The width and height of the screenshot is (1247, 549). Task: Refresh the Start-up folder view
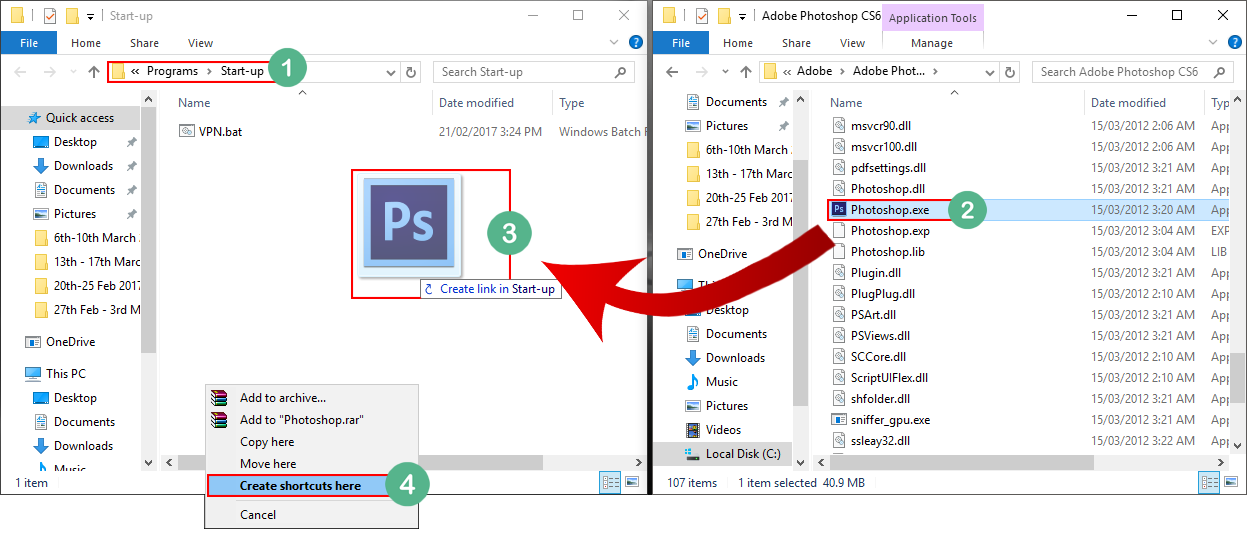(411, 72)
